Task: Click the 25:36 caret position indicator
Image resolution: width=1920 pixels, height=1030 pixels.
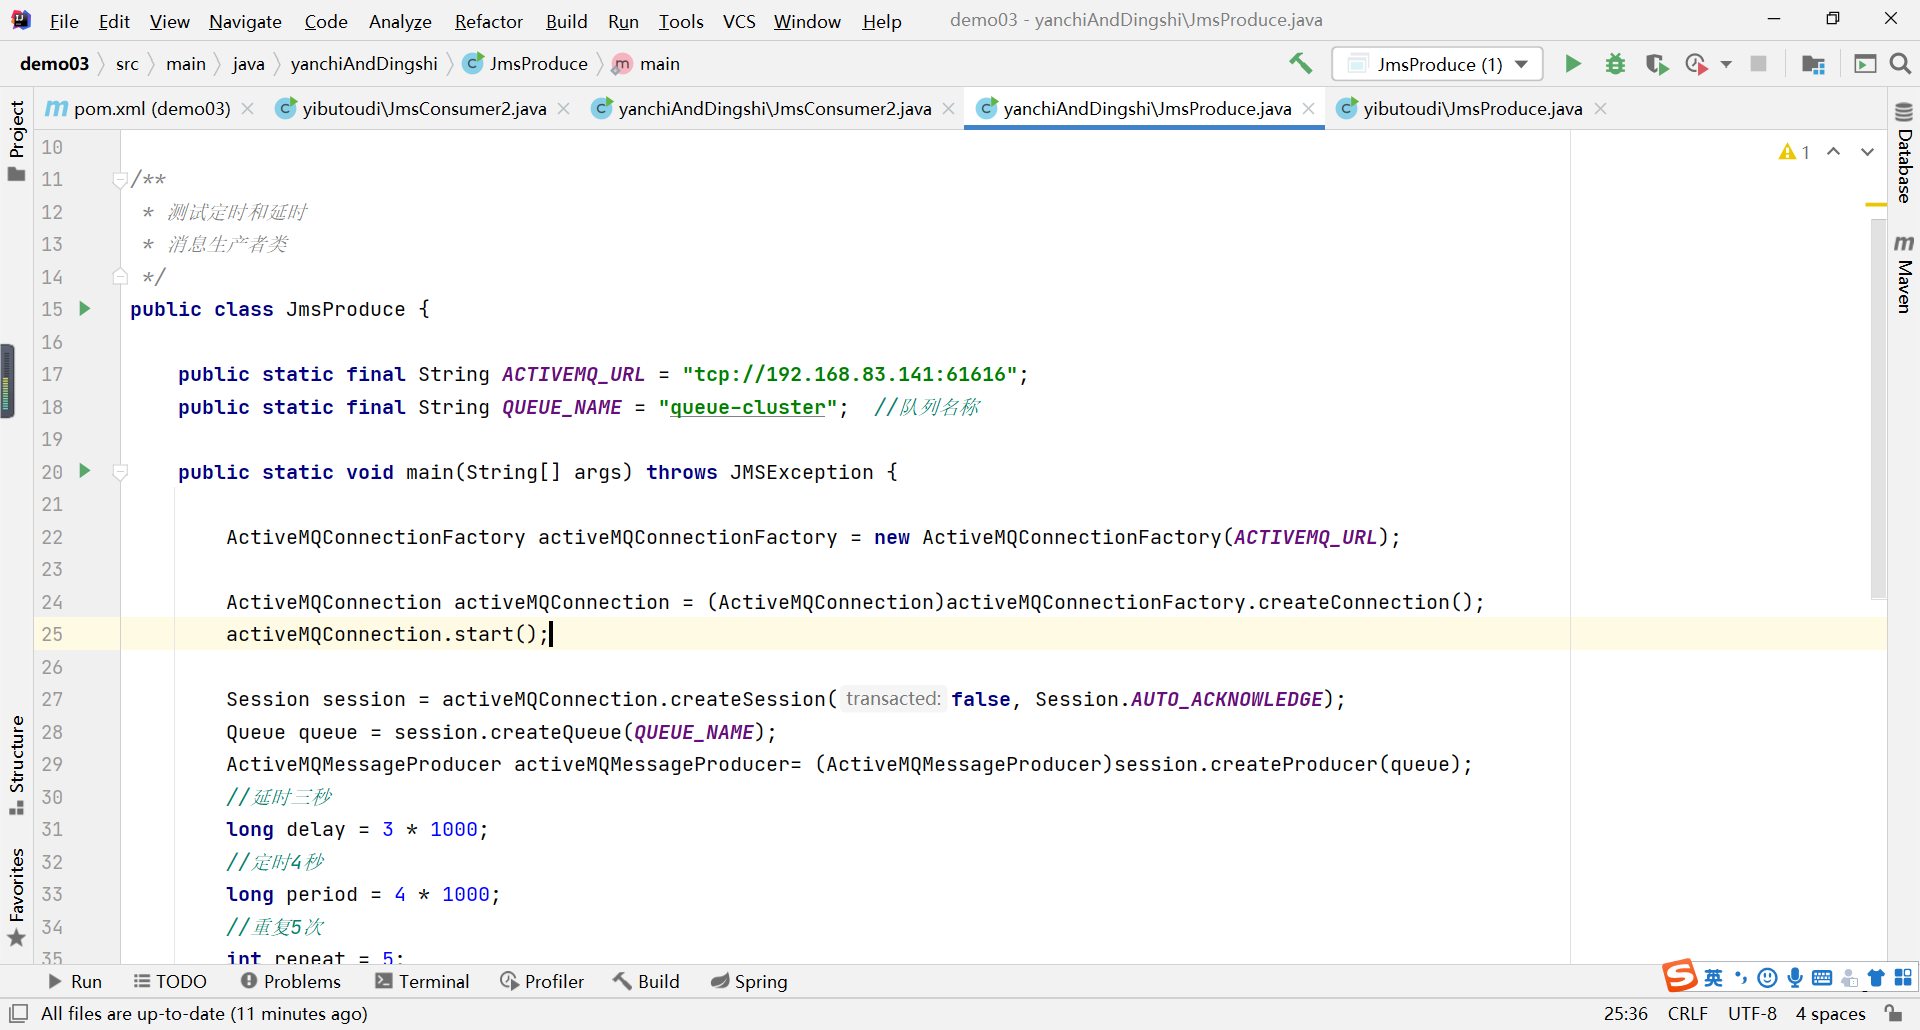Action: tap(1625, 1013)
